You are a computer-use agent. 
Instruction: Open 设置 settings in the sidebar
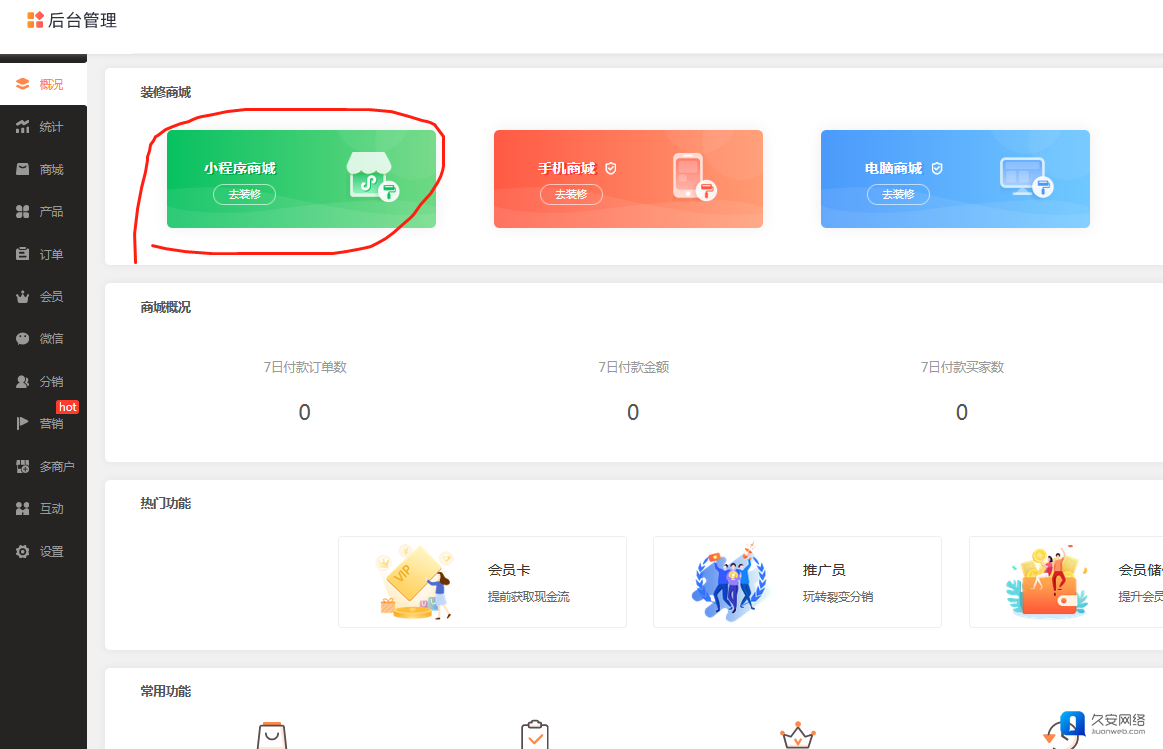pyautogui.click(x=43, y=552)
